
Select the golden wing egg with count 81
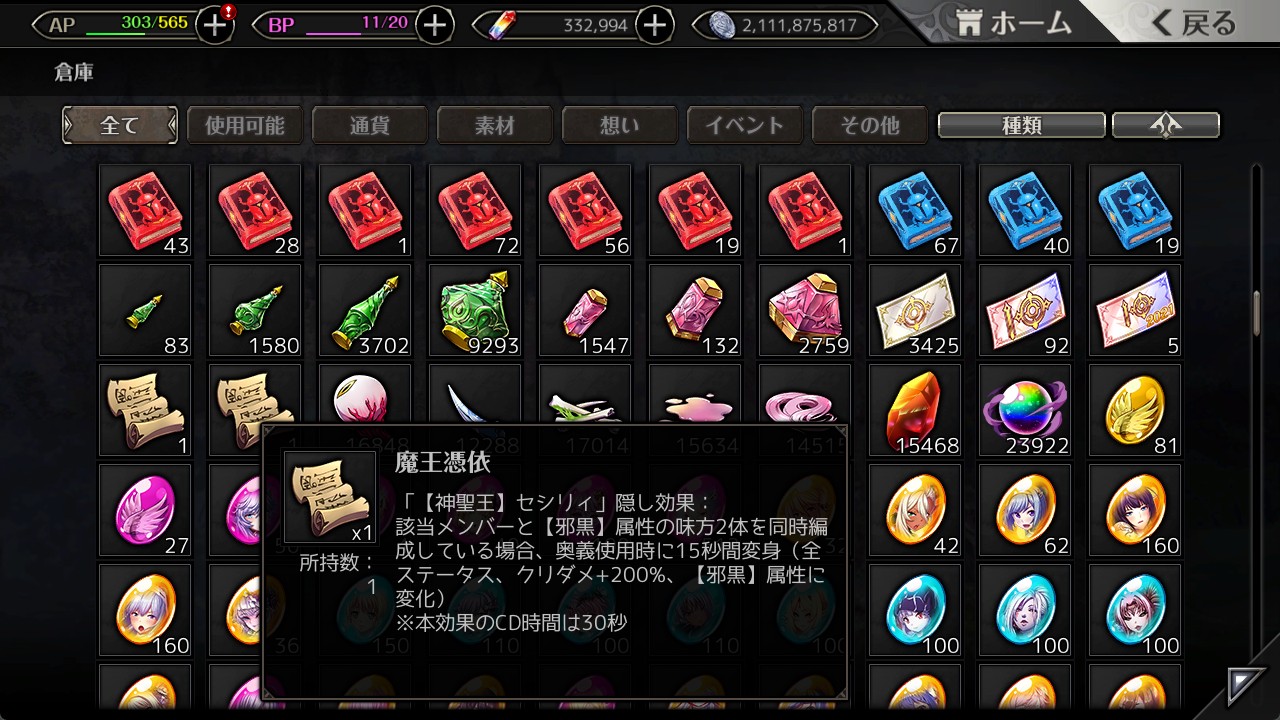click(x=1135, y=410)
